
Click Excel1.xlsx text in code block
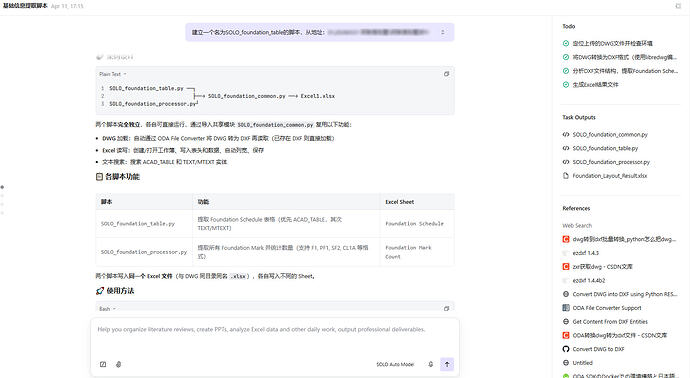click(x=318, y=96)
